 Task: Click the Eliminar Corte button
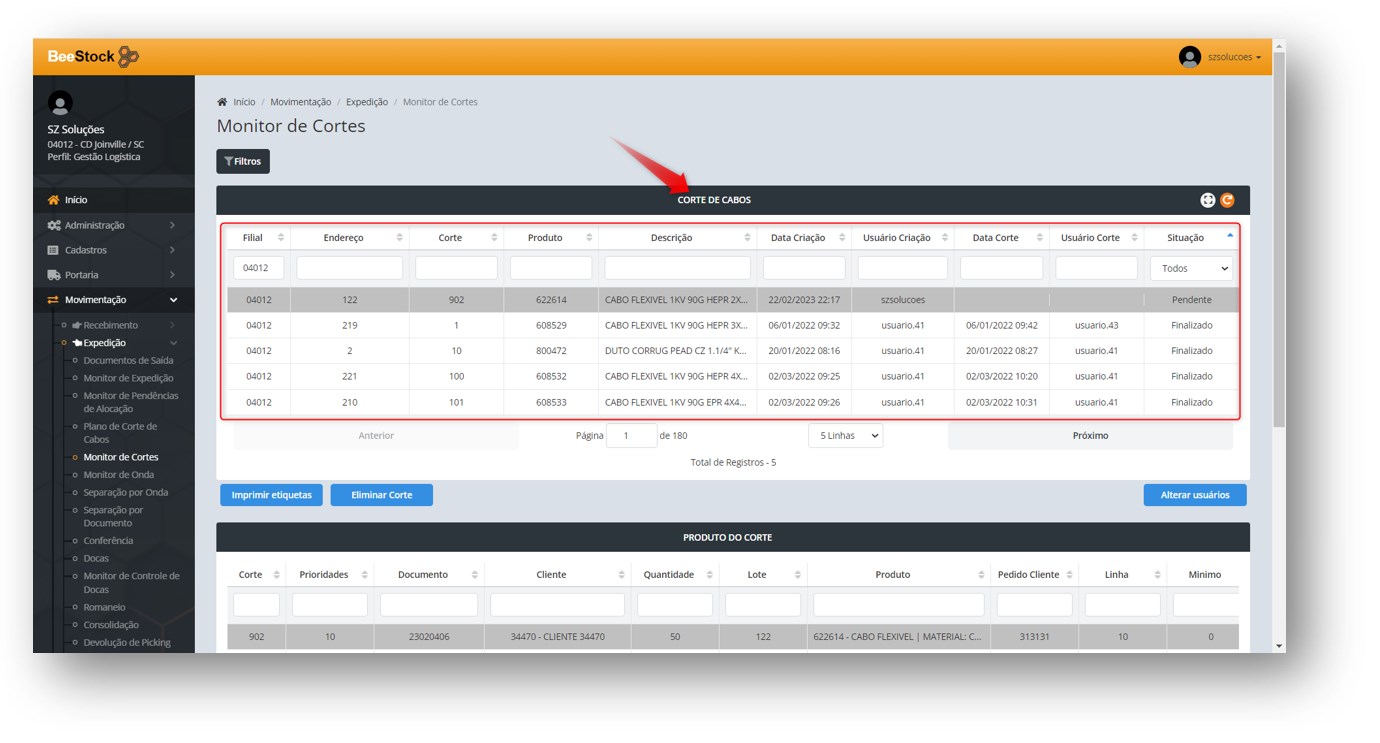[381, 495]
